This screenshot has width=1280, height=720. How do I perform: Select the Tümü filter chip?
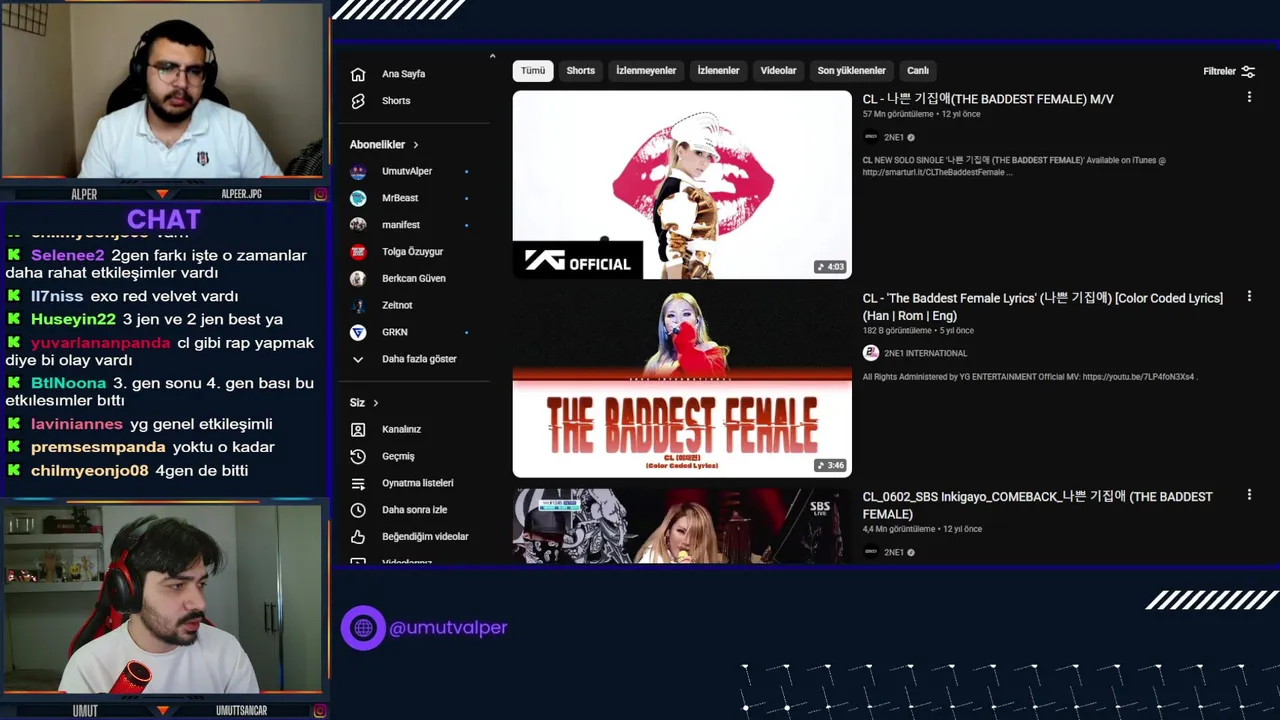(x=533, y=71)
